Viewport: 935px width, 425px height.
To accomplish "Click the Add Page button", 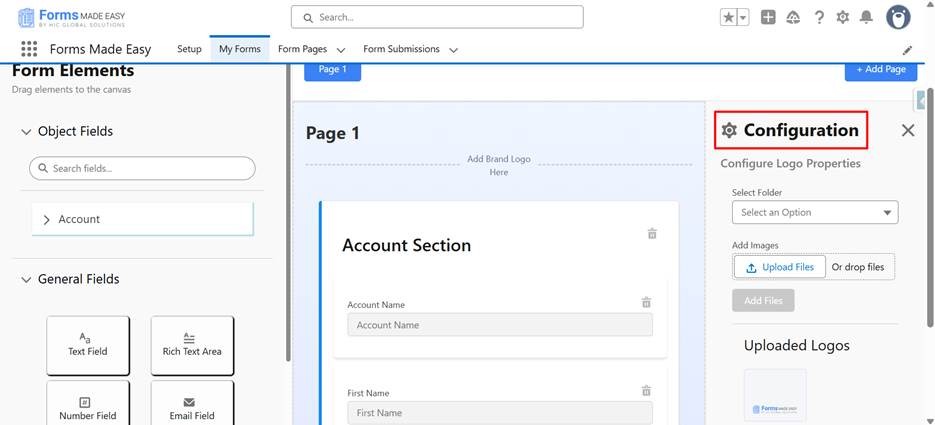I will [880, 69].
